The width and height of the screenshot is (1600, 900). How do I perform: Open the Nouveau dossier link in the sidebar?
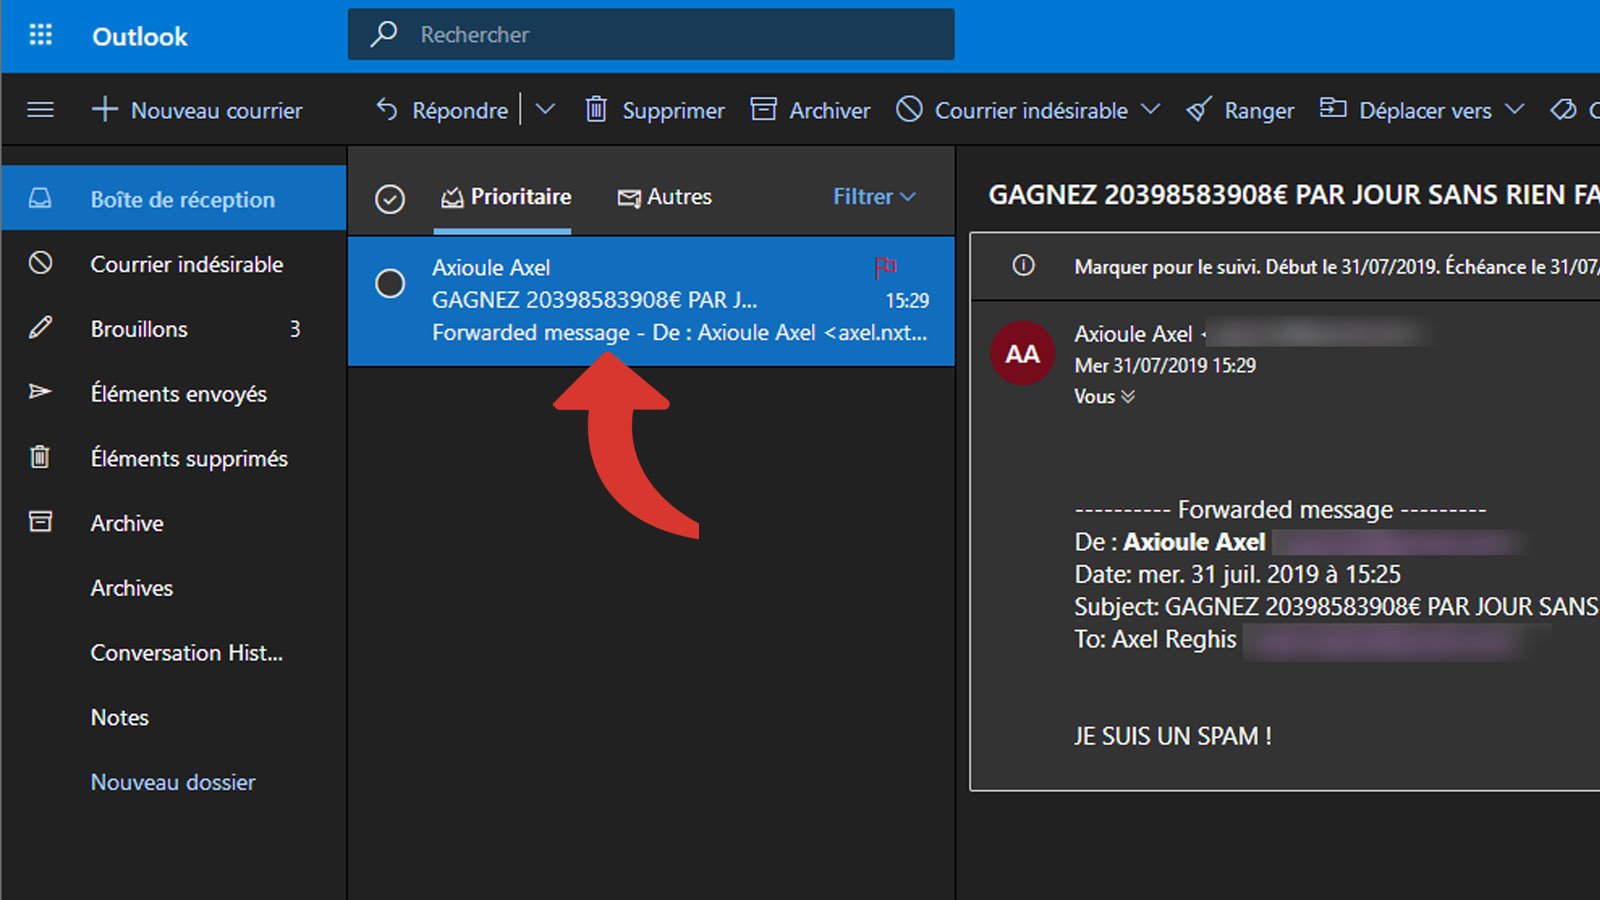coord(172,782)
